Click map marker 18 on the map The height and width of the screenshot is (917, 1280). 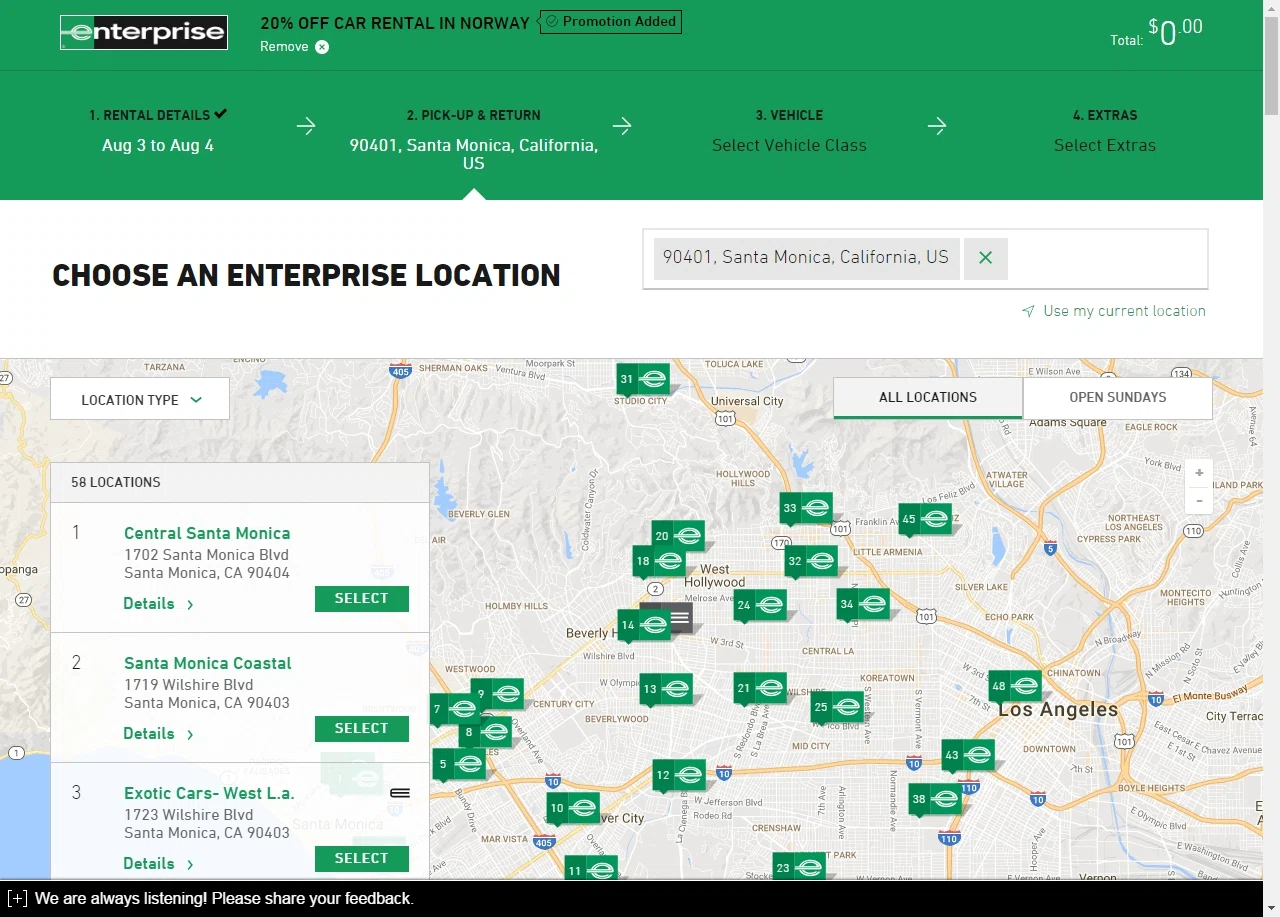[659, 561]
